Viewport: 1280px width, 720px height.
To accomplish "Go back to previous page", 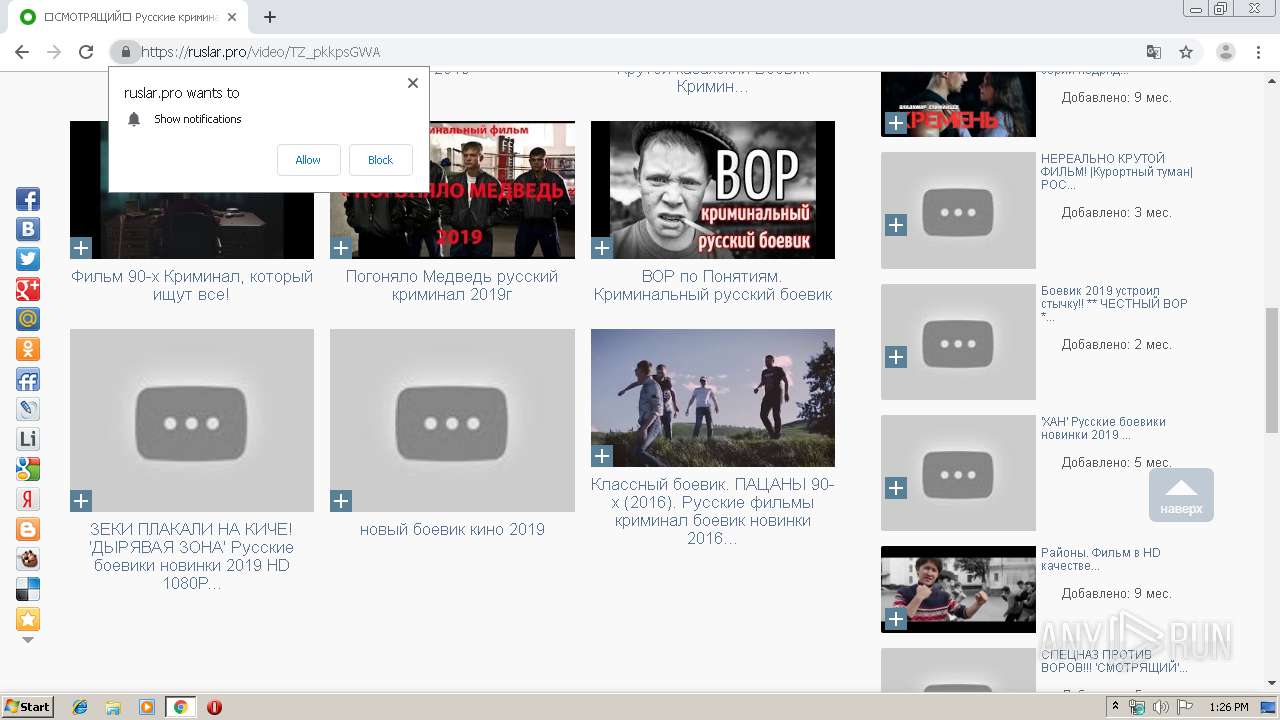I will (x=22, y=52).
